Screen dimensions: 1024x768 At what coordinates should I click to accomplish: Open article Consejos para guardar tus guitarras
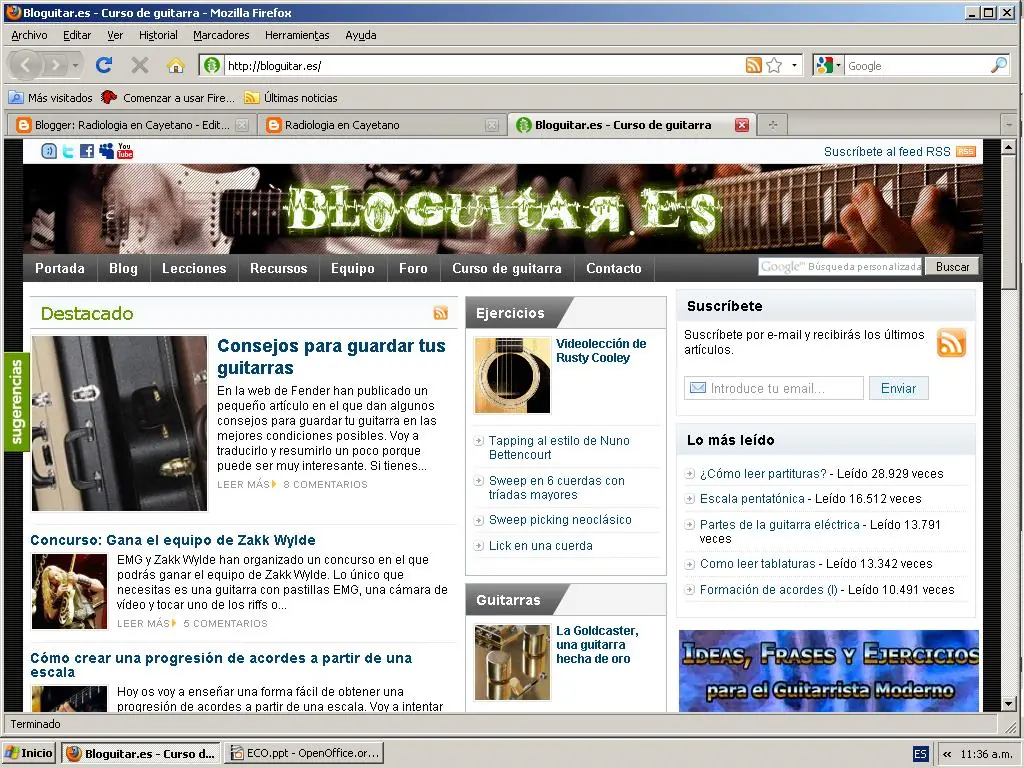tap(331, 357)
